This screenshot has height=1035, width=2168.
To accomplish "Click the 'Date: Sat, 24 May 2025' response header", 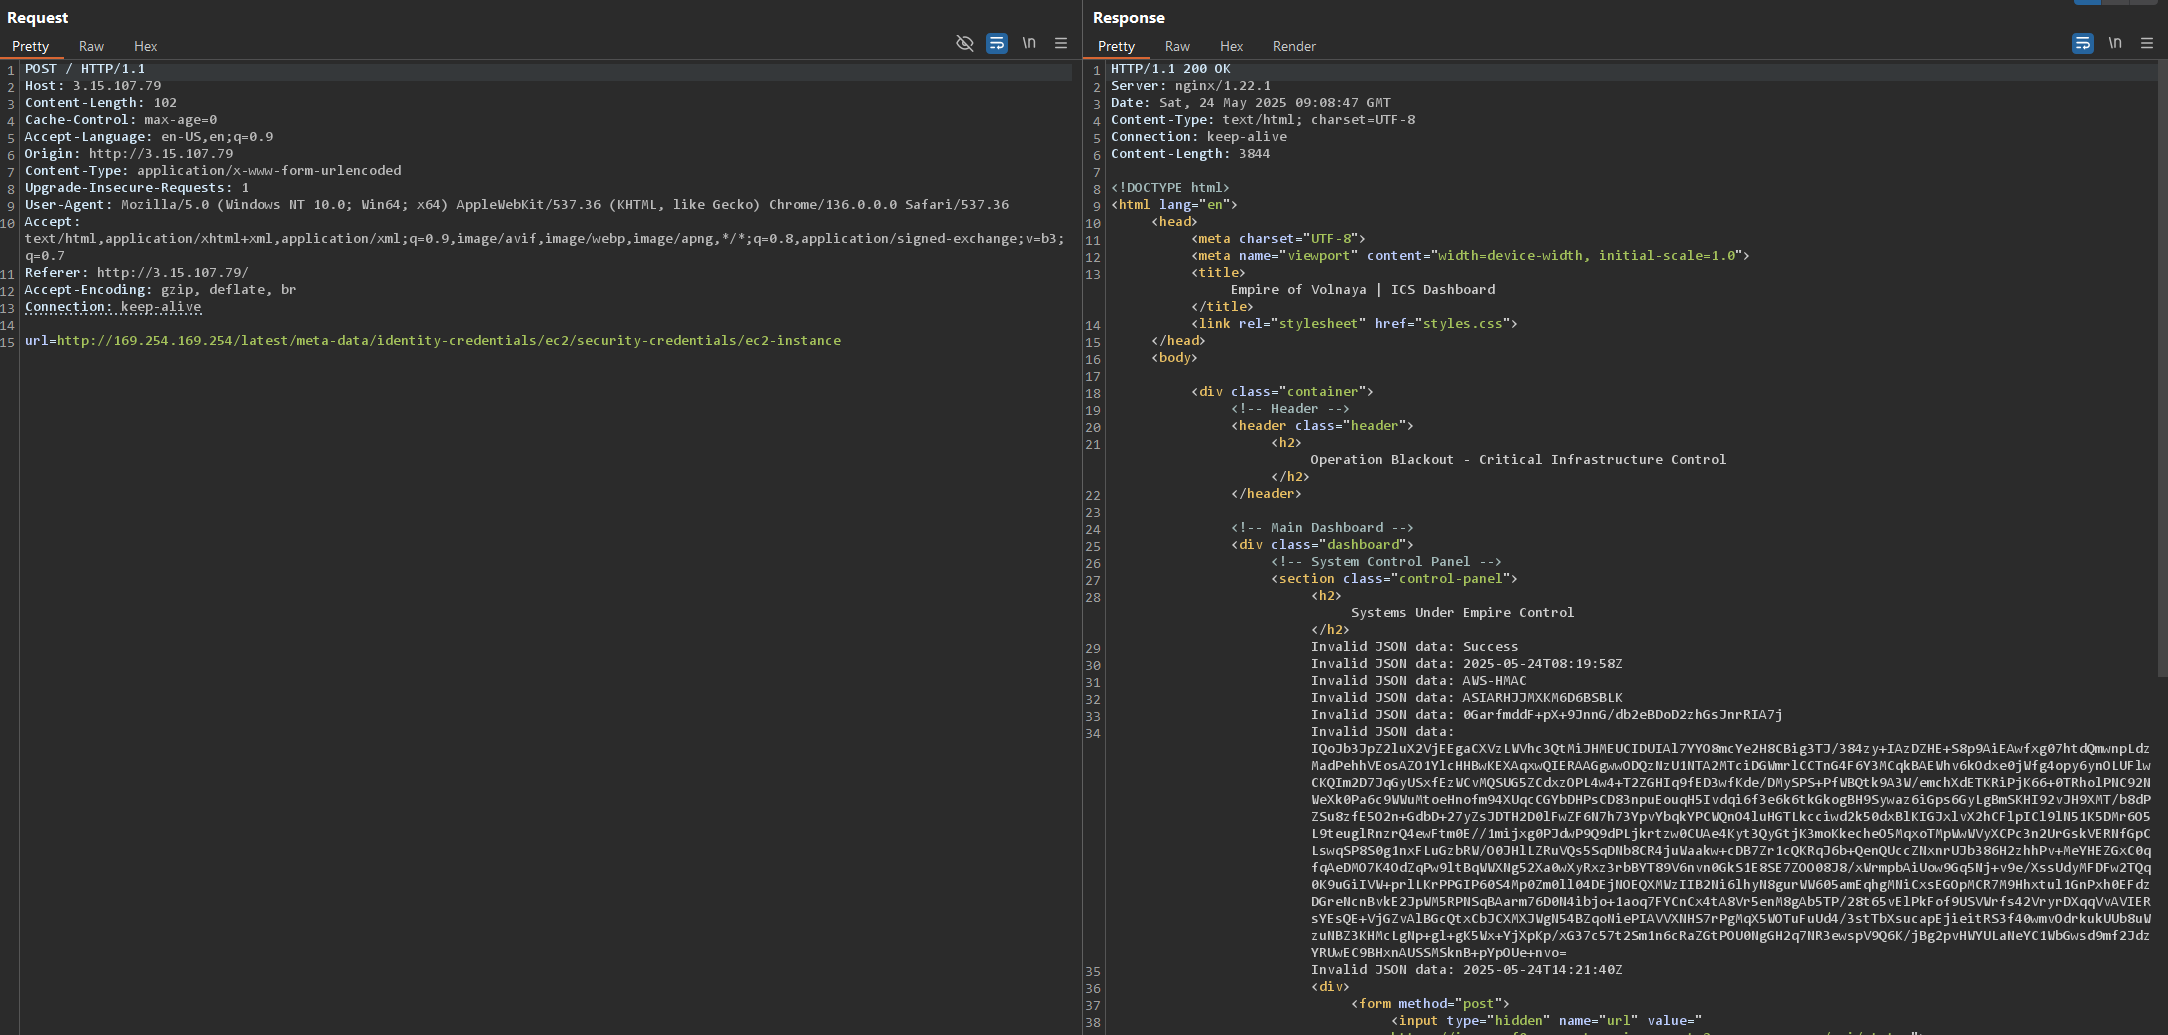I will click(1251, 103).
